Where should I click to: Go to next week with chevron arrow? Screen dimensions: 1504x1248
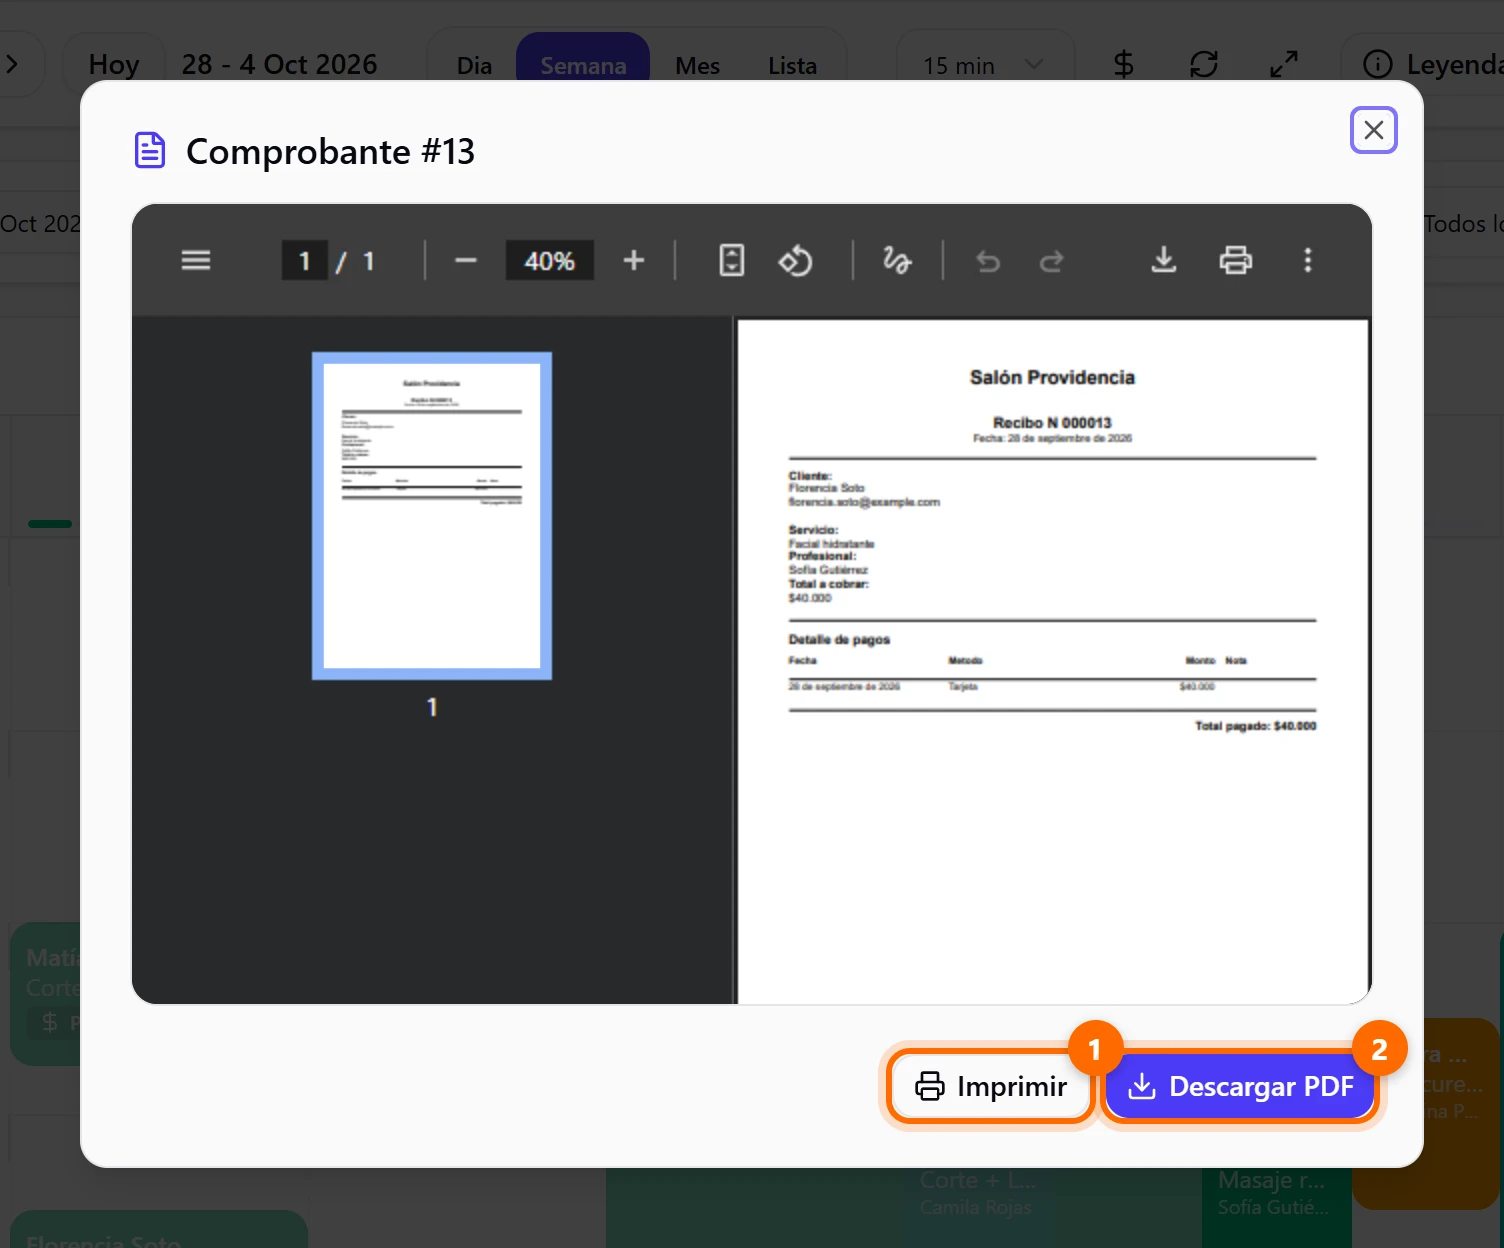pos(12,65)
